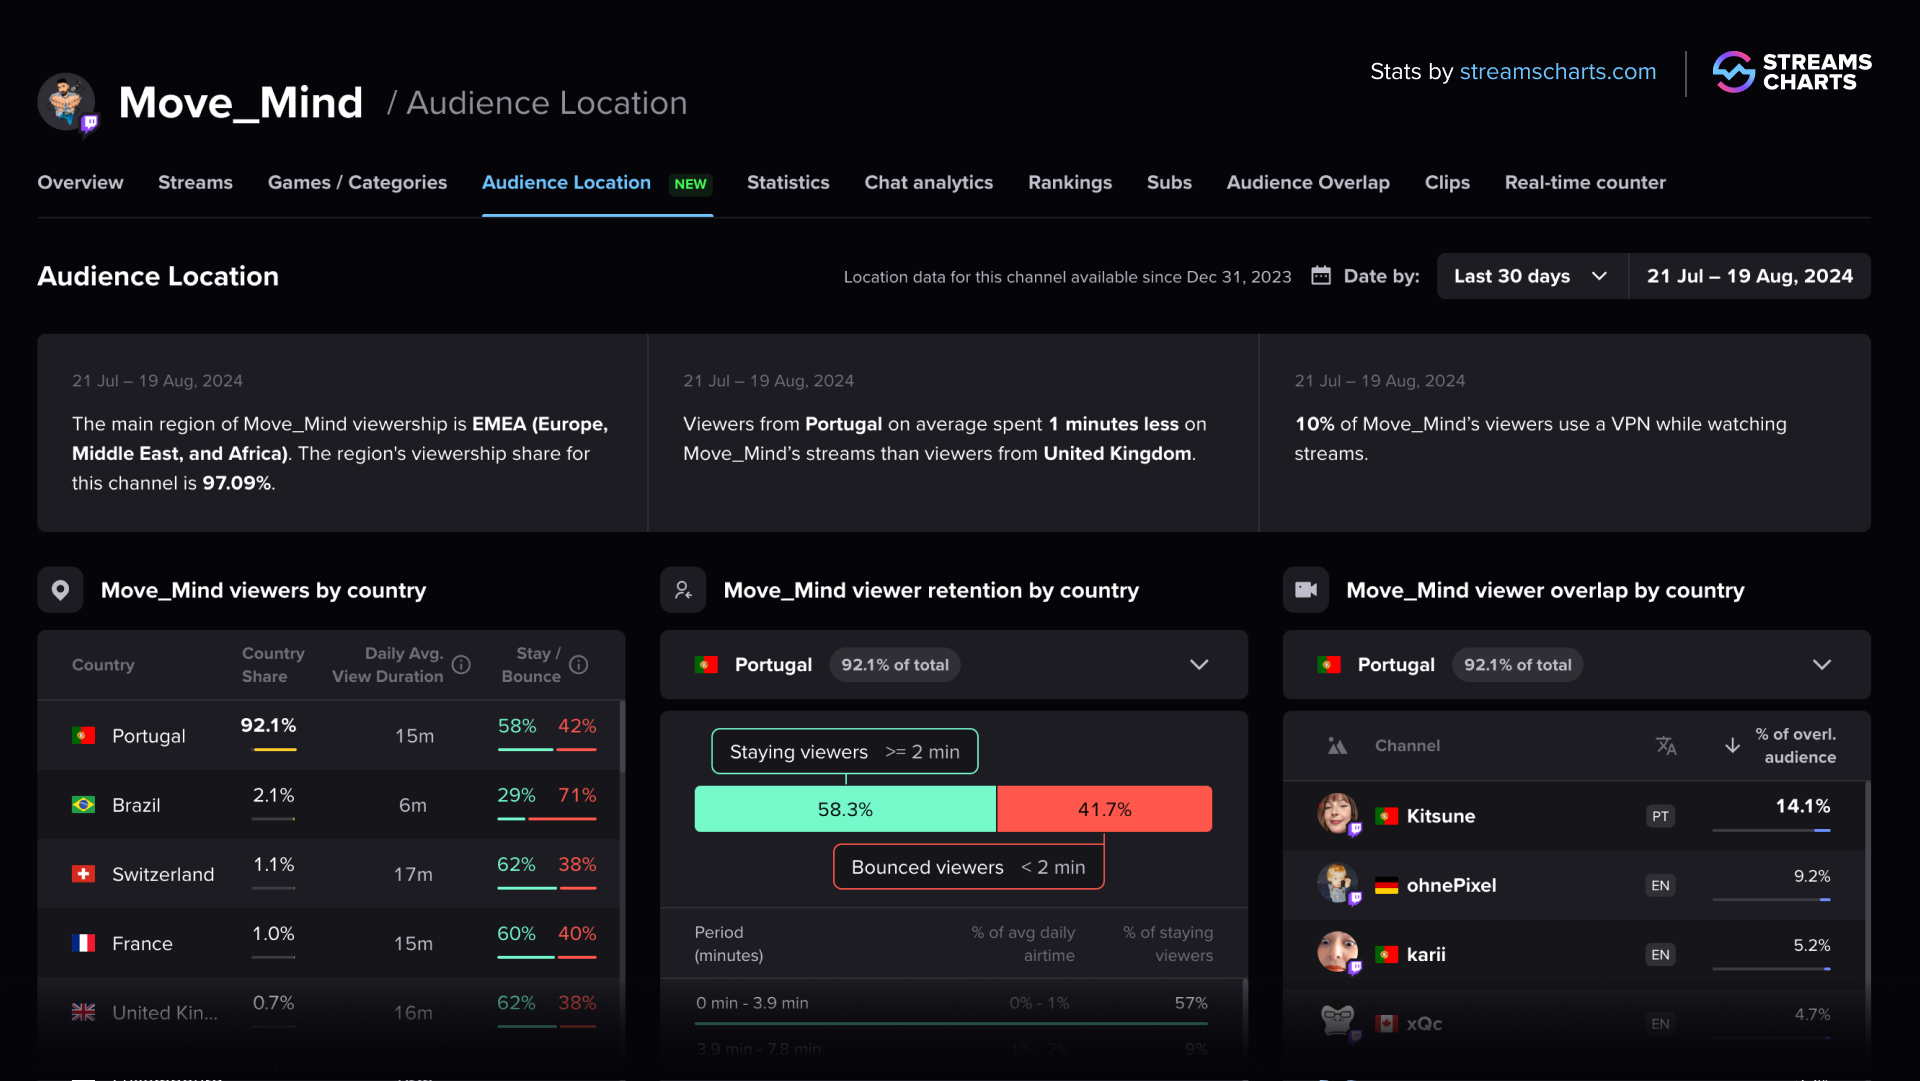The width and height of the screenshot is (1920, 1081).
Task: Click the viewer retention person icon
Action: tap(683, 590)
